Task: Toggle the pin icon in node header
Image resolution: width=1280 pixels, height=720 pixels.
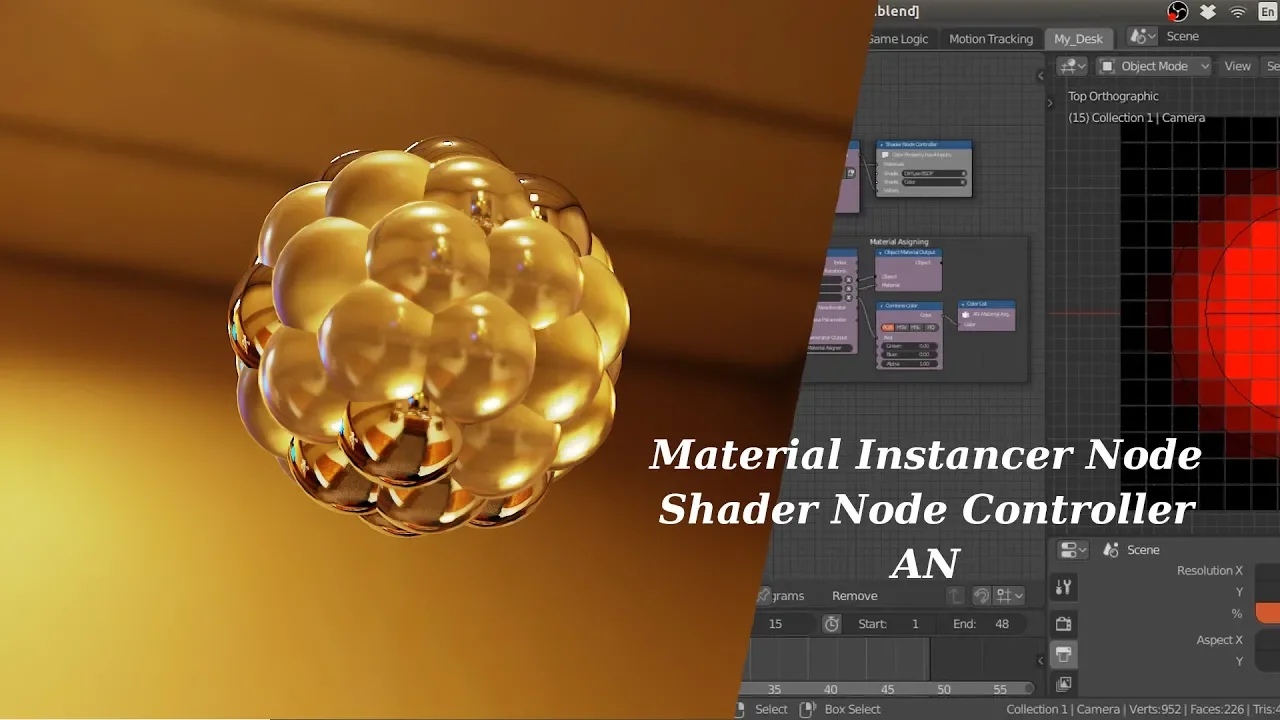Action: pos(764,596)
